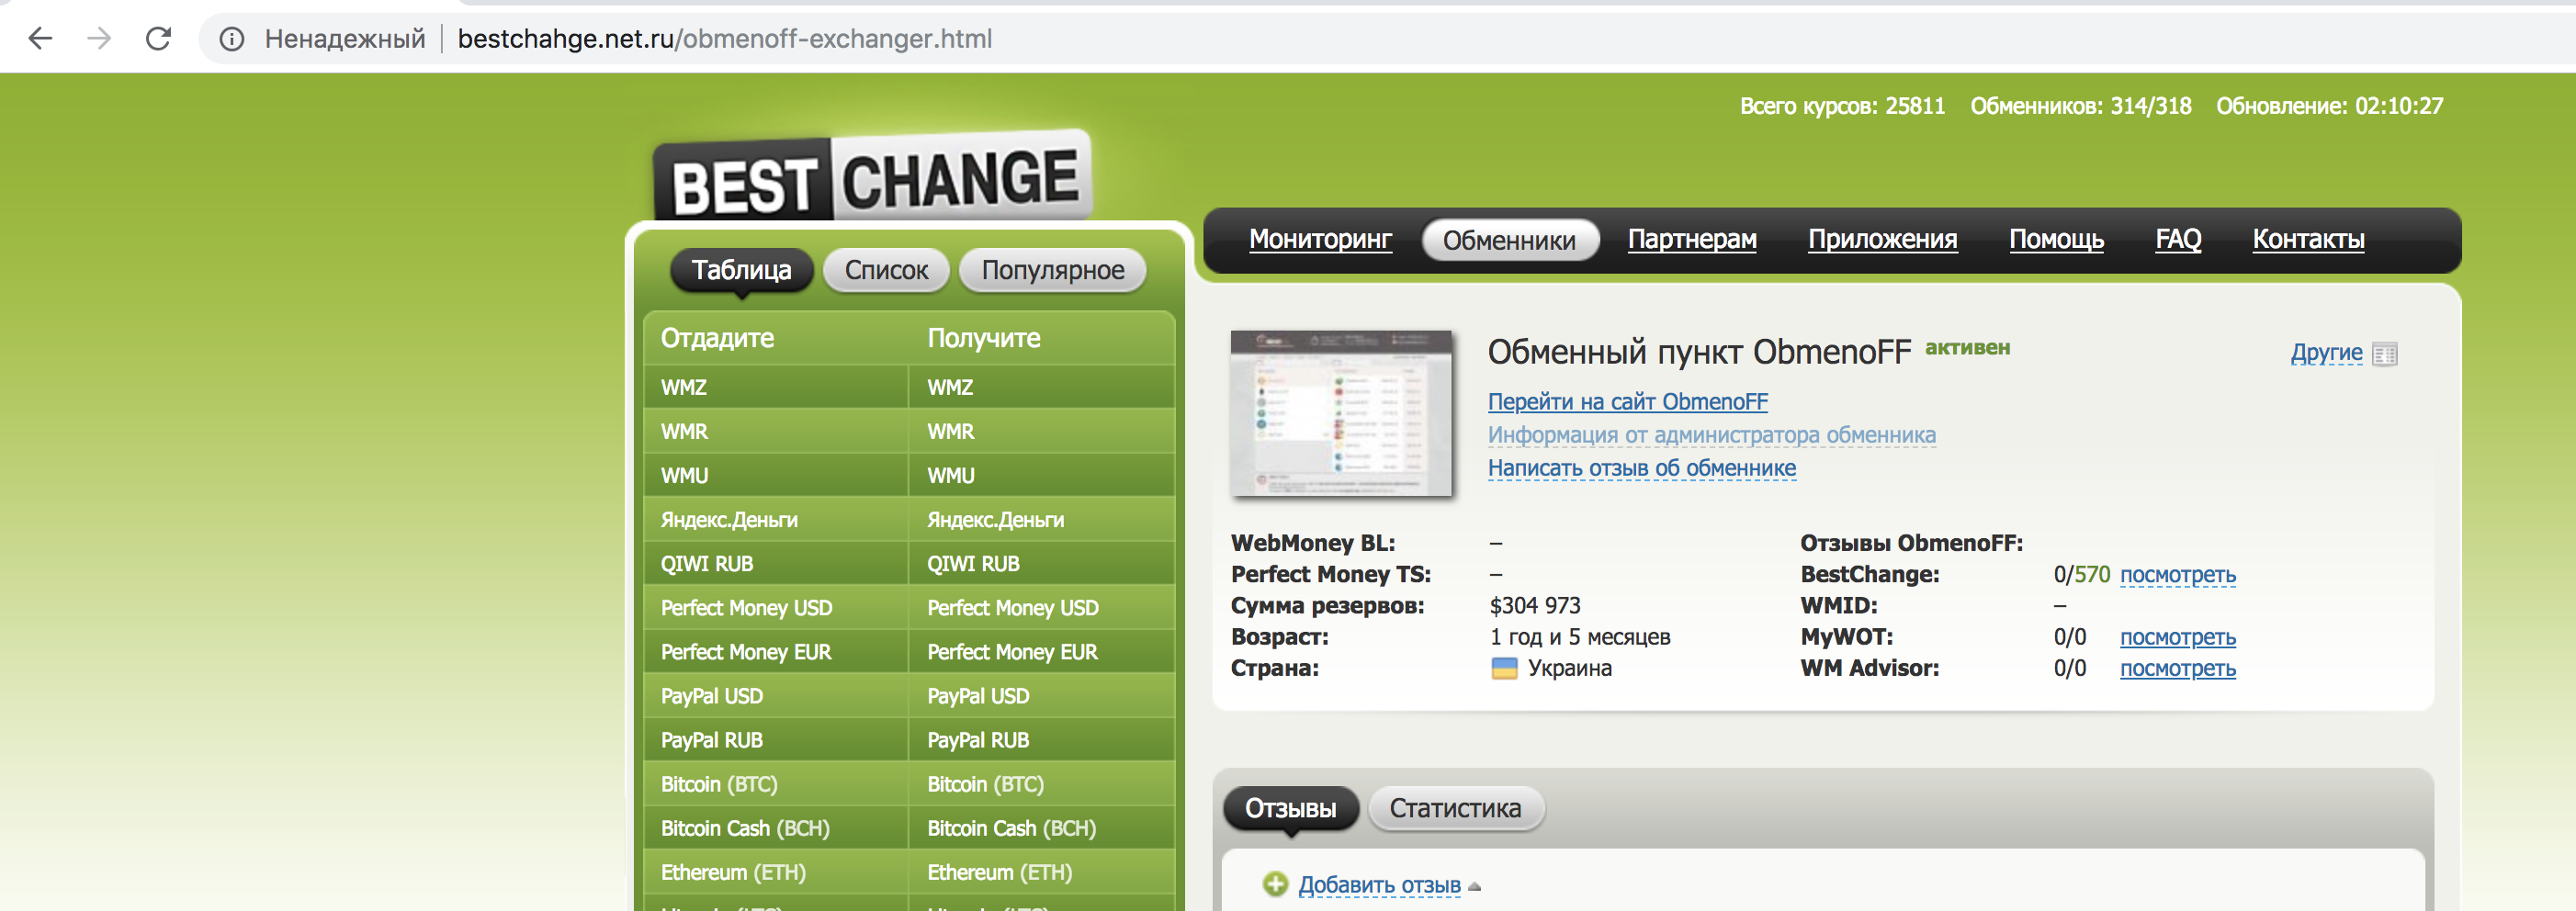Open the site info icon beside Ненадежный
Viewport: 2576px width, 911px height.
pos(232,39)
